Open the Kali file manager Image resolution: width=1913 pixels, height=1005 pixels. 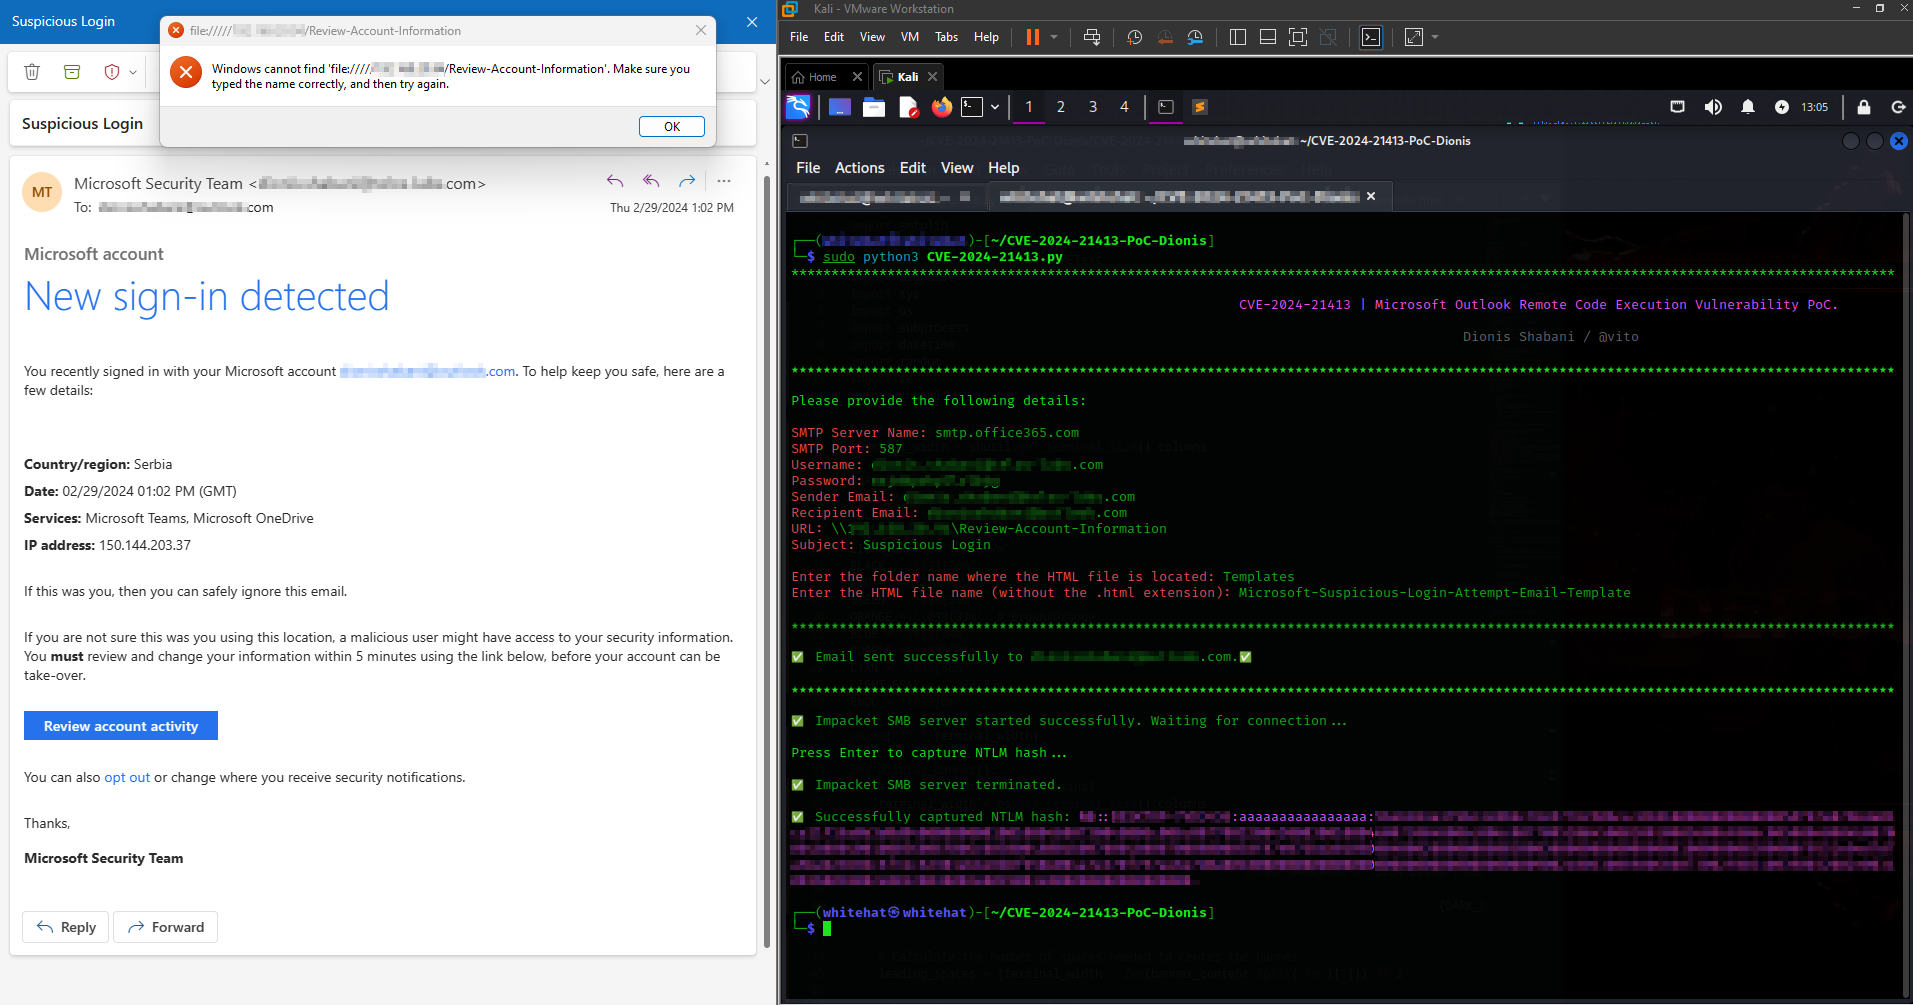[874, 107]
